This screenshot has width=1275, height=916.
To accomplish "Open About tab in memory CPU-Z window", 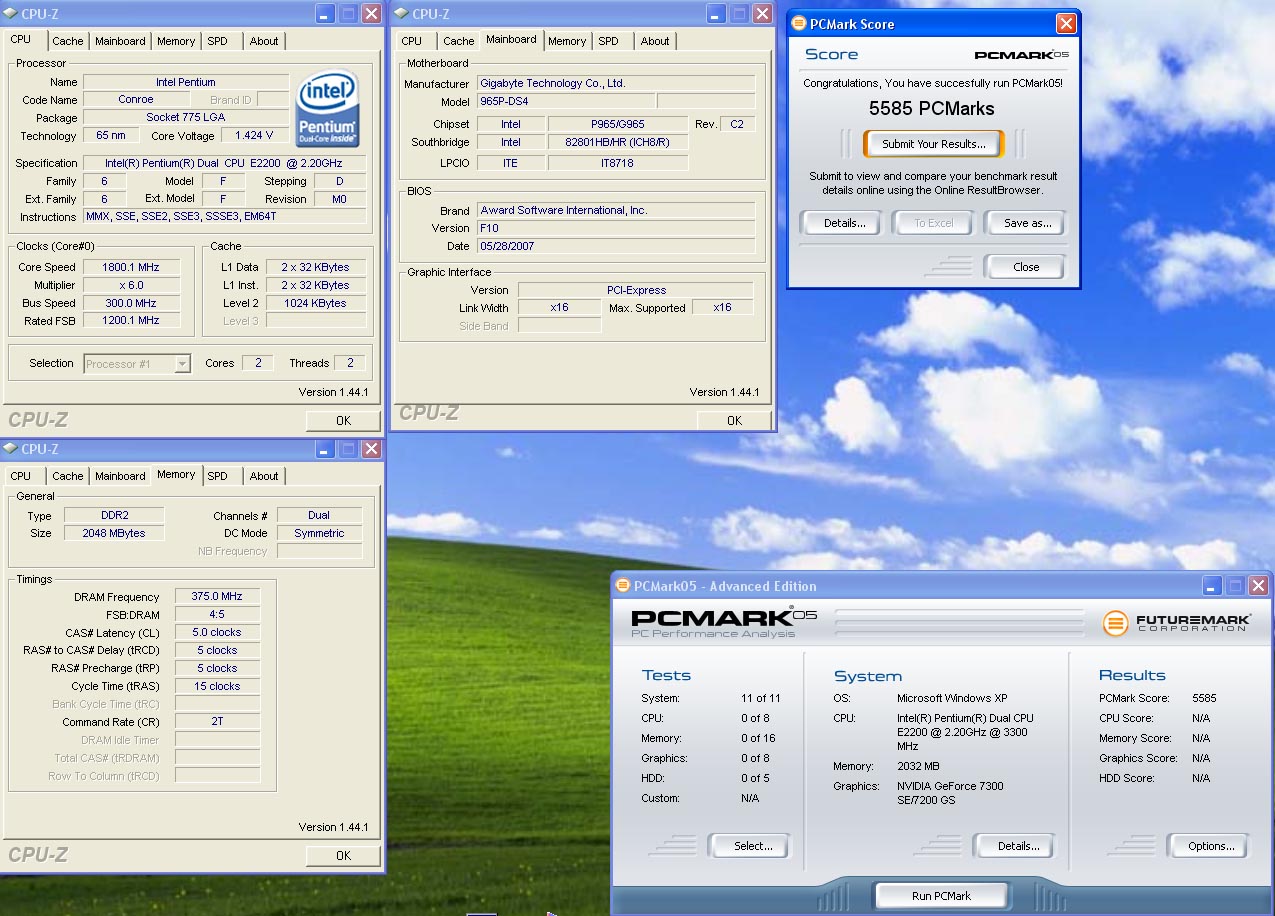I will (x=264, y=476).
